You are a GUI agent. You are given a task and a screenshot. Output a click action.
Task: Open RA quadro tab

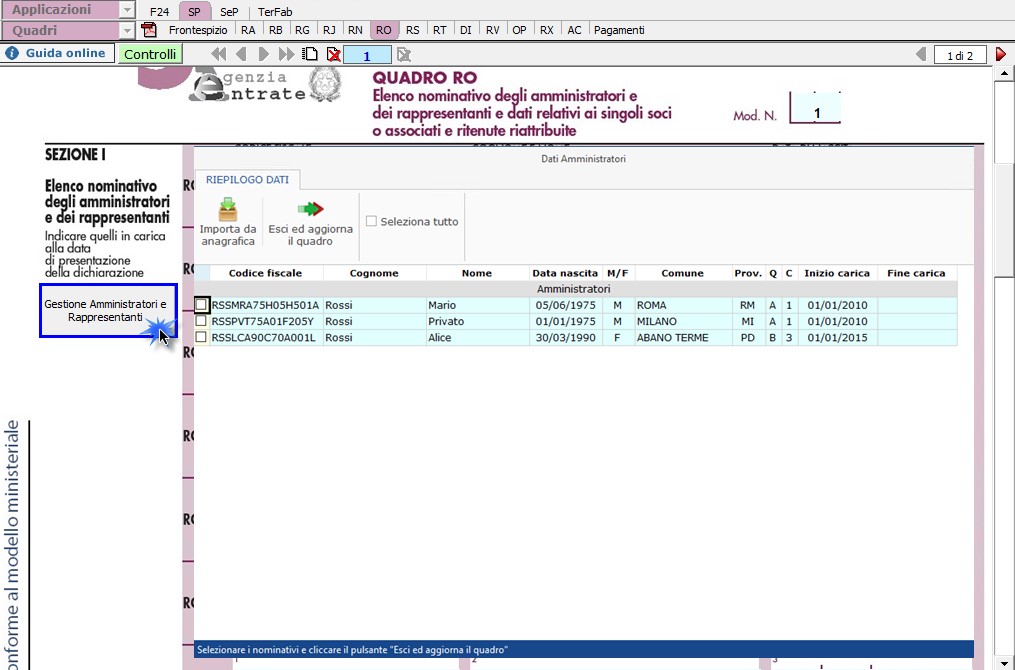248,30
